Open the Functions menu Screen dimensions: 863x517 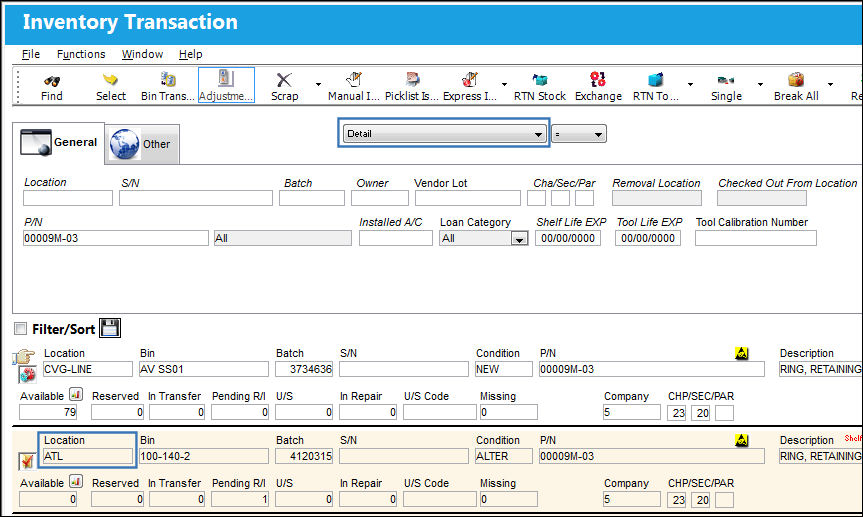[81, 54]
